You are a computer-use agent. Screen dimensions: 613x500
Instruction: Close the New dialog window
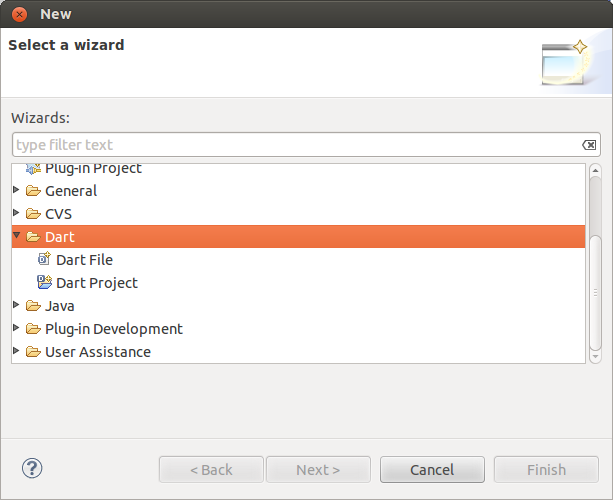click(19, 14)
